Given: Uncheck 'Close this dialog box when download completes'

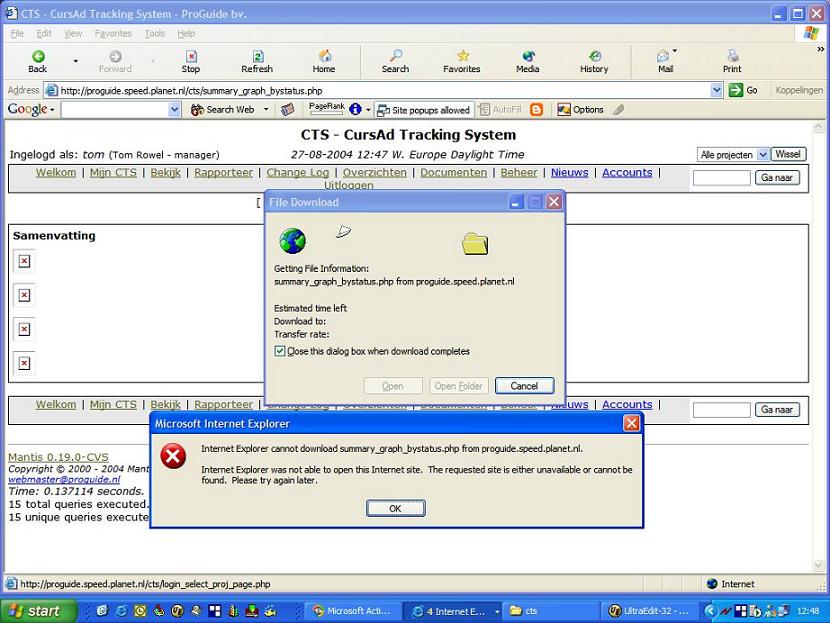Looking at the screenshot, I should 280,351.
